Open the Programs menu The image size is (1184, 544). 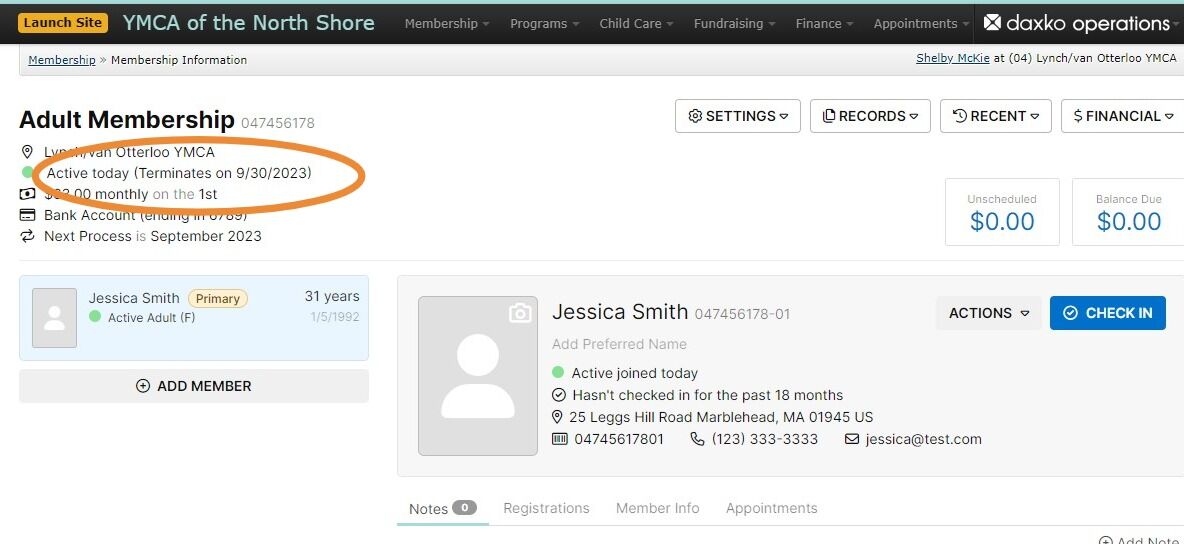544,23
